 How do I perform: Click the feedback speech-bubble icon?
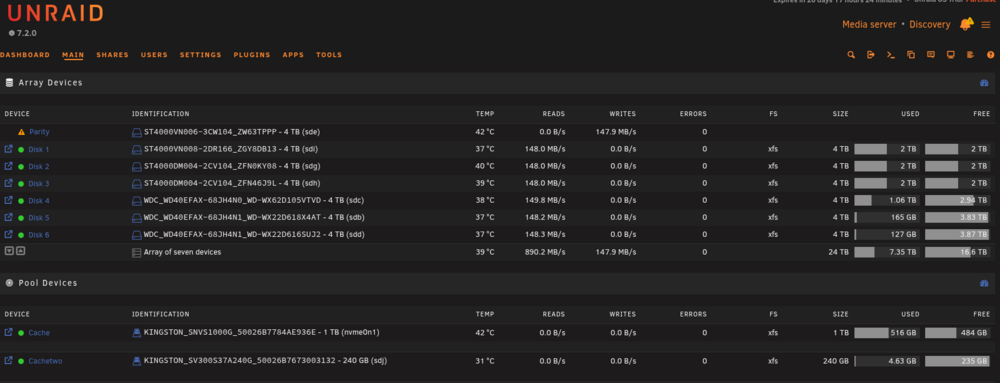(930, 55)
